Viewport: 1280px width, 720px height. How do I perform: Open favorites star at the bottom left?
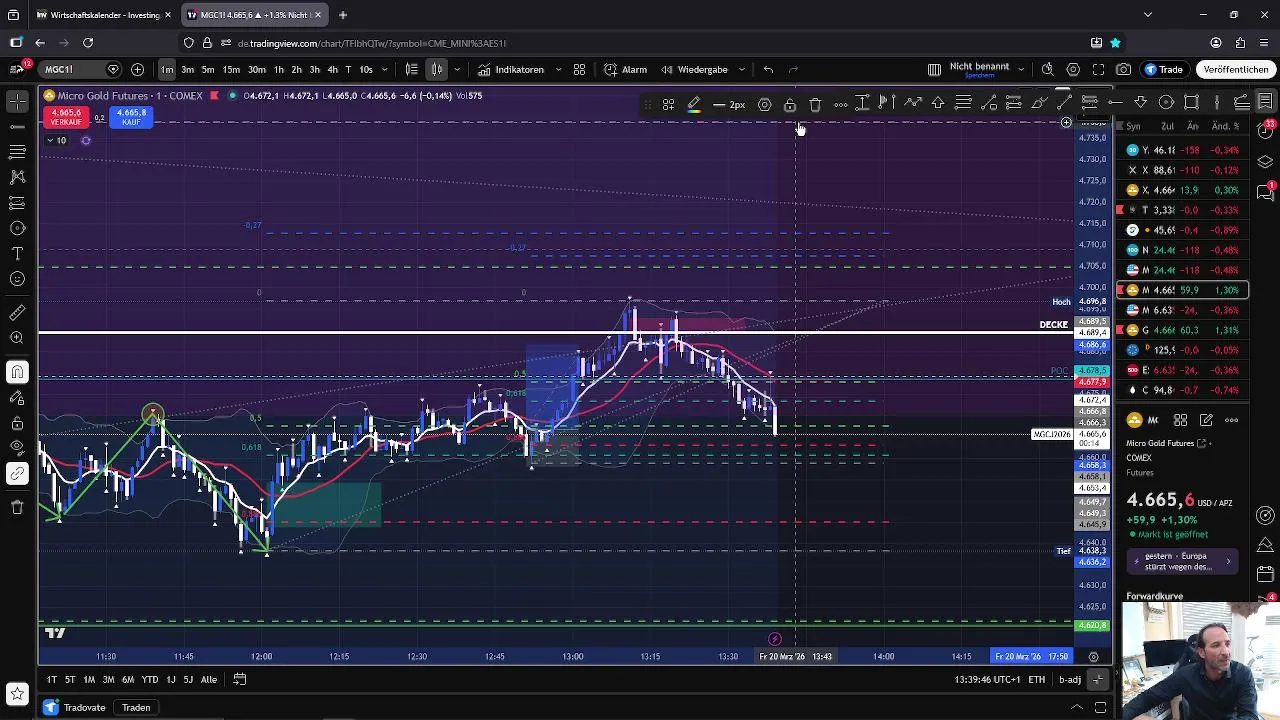[17, 692]
